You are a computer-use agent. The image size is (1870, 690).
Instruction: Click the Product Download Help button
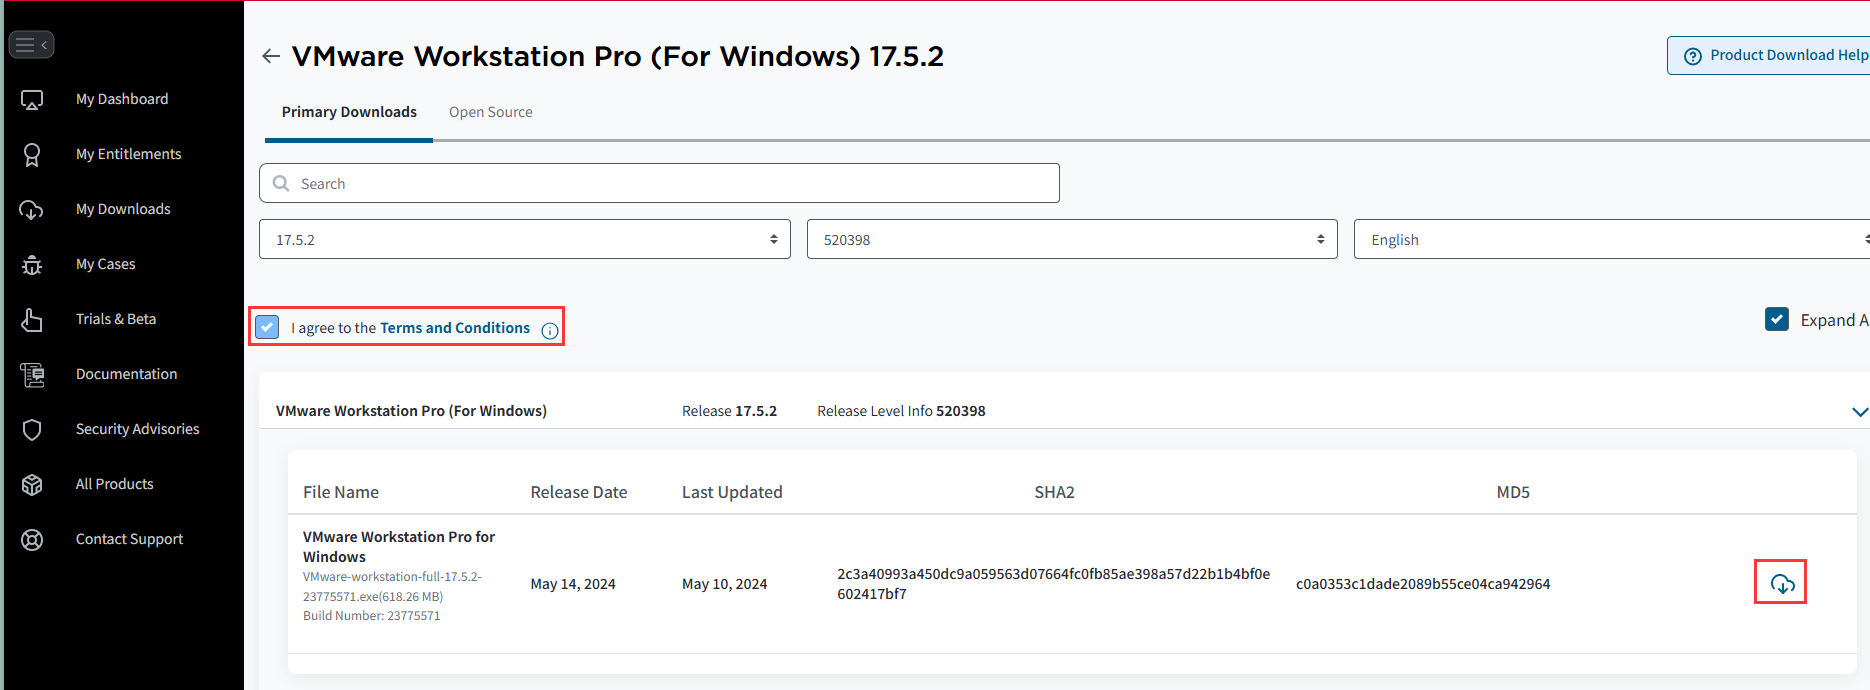coord(1768,55)
